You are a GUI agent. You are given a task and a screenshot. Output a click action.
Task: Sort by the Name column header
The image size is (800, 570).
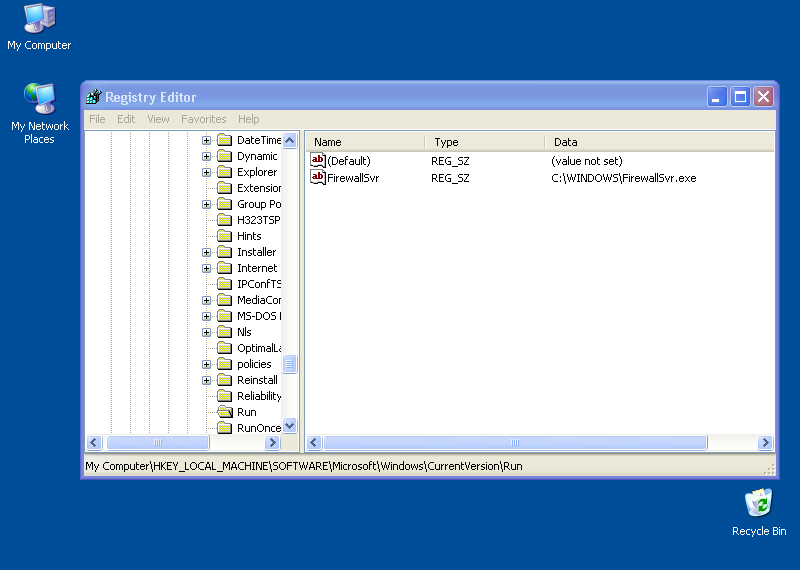[x=365, y=142]
